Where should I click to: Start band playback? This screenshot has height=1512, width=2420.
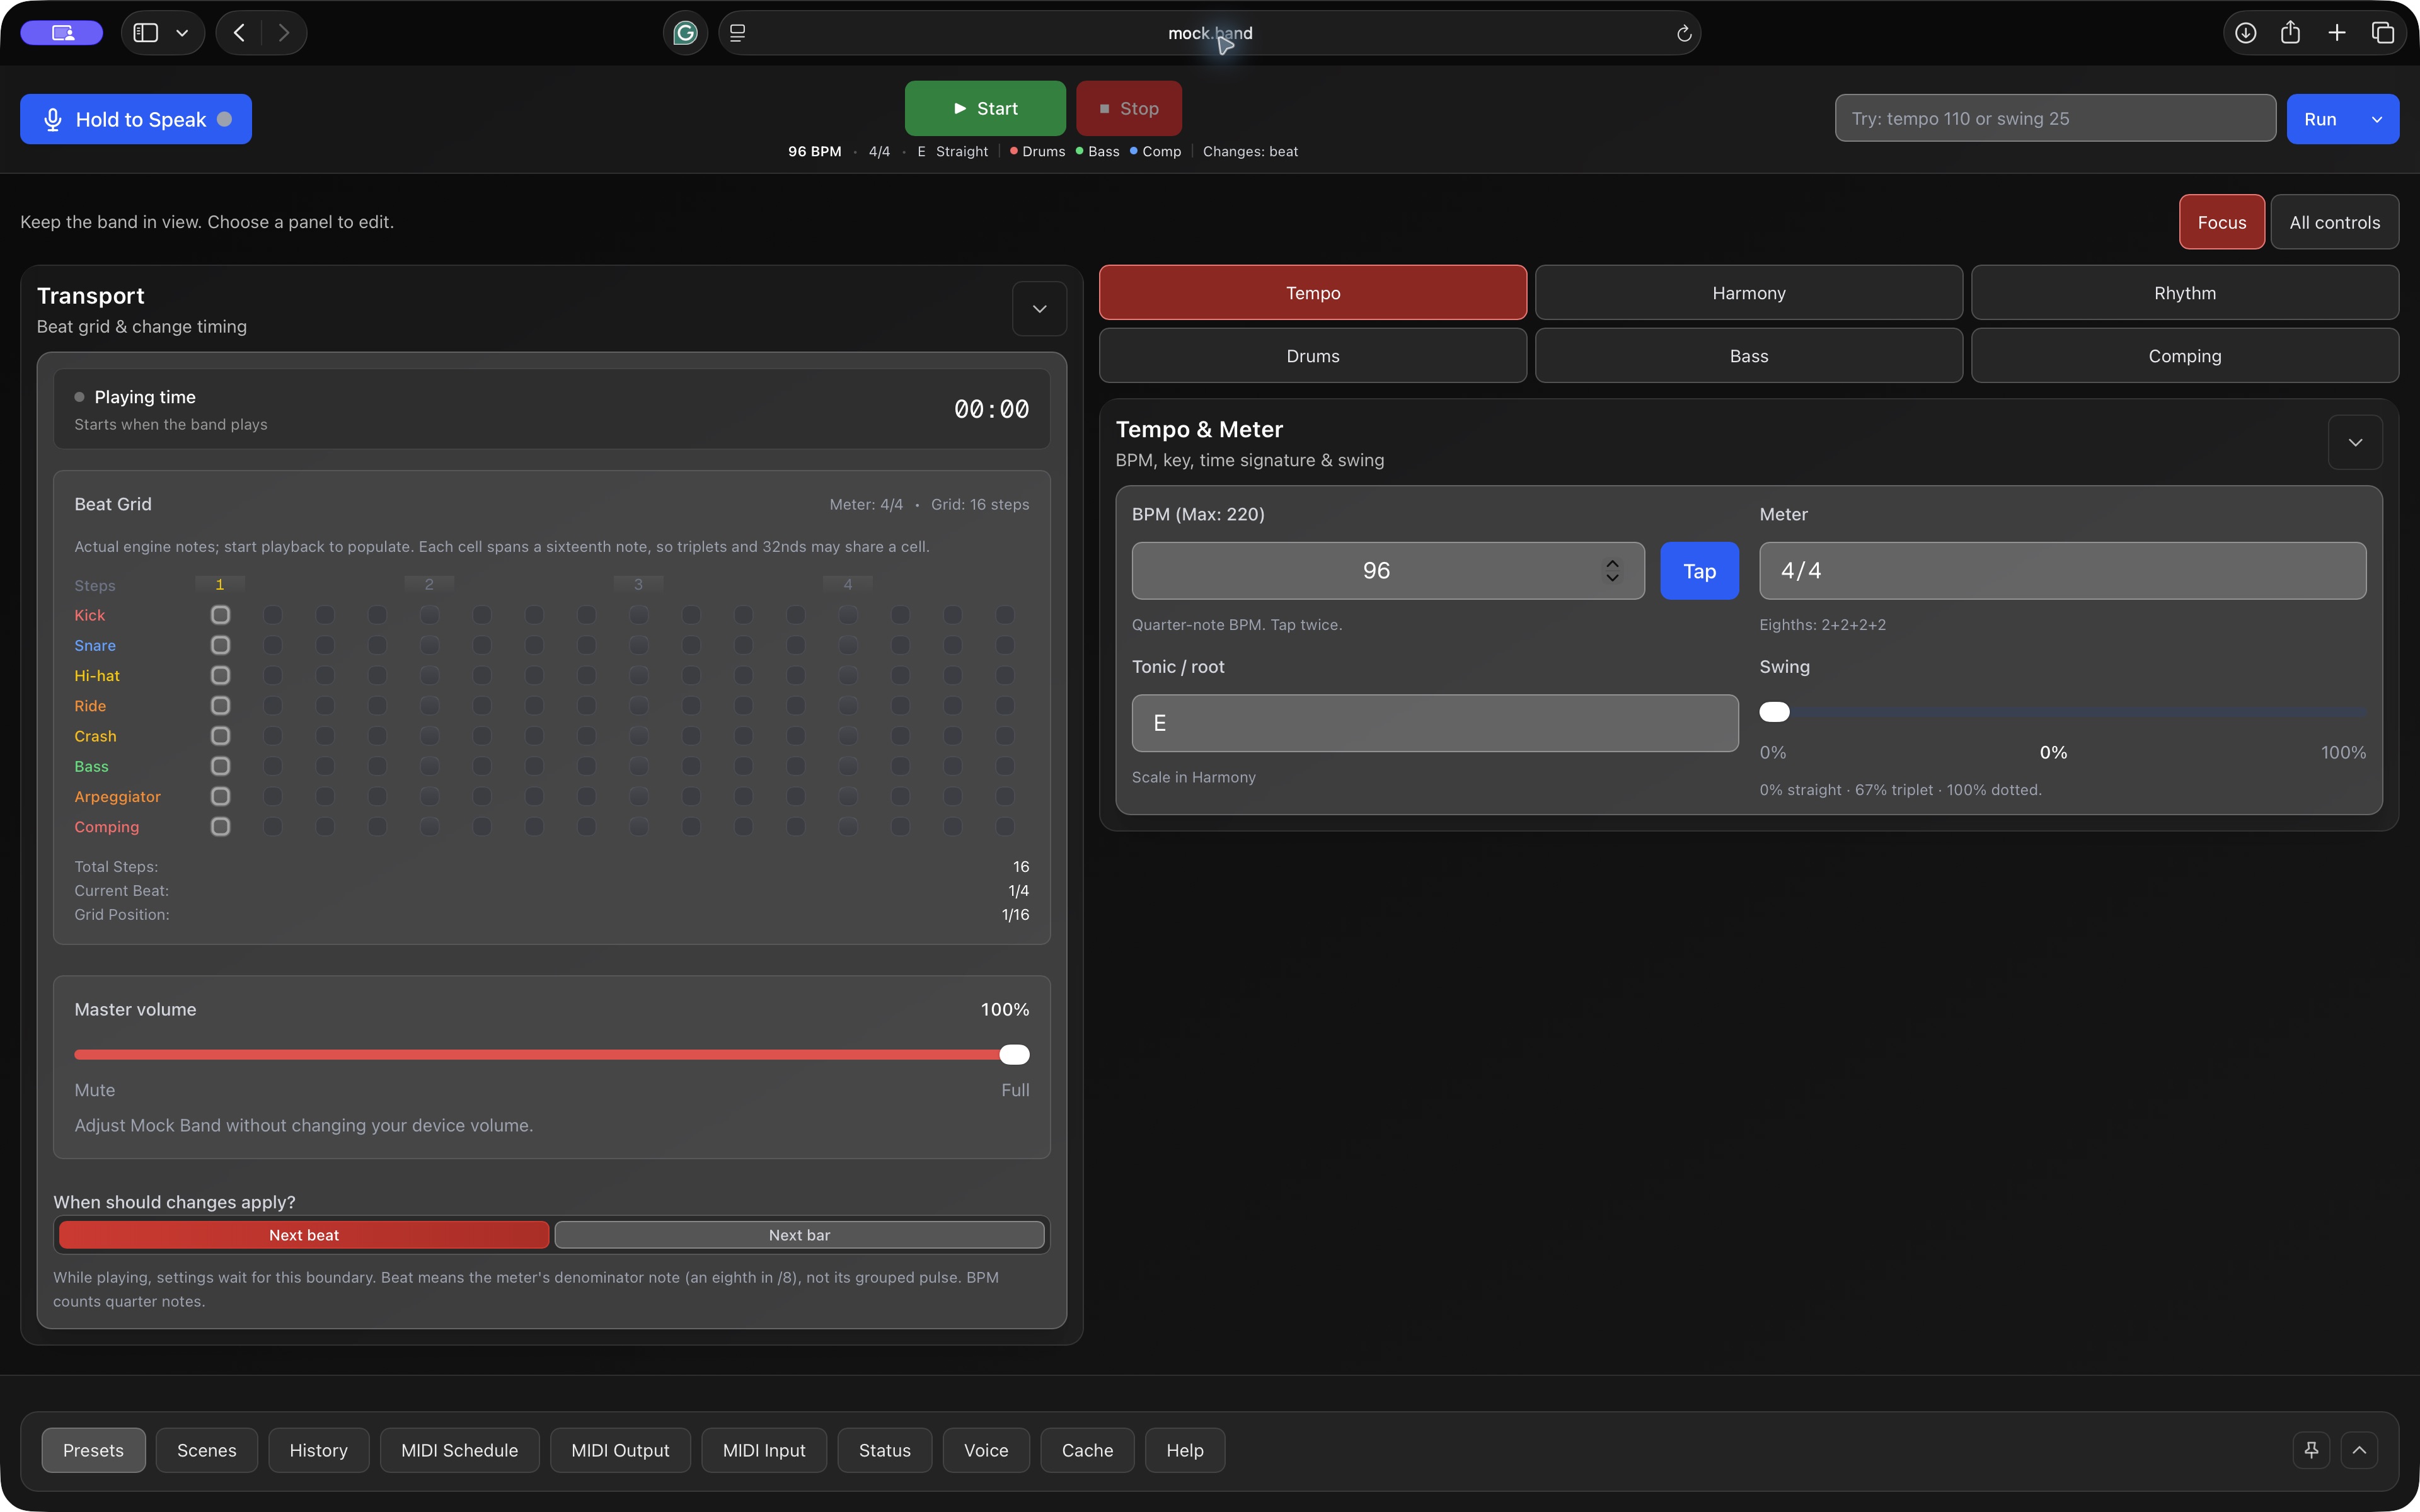point(985,108)
